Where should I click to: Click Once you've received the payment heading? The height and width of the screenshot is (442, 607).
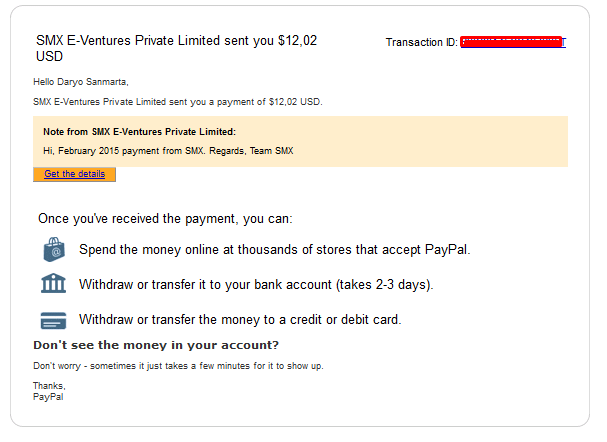click(165, 219)
